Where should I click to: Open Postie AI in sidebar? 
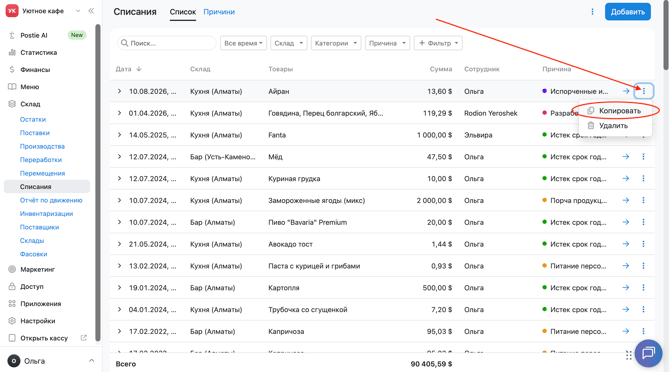(34, 35)
